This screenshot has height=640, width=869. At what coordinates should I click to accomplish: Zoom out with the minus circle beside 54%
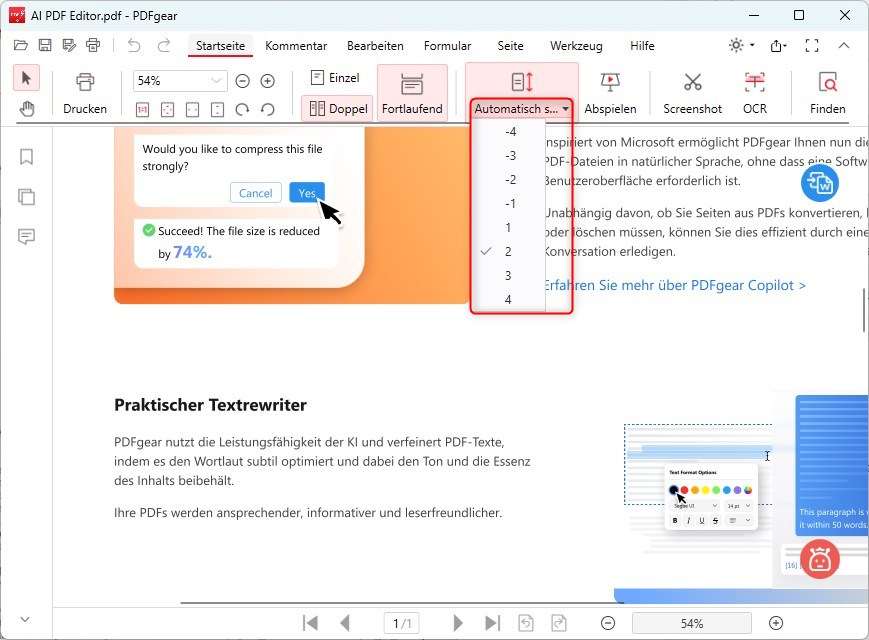pos(242,81)
